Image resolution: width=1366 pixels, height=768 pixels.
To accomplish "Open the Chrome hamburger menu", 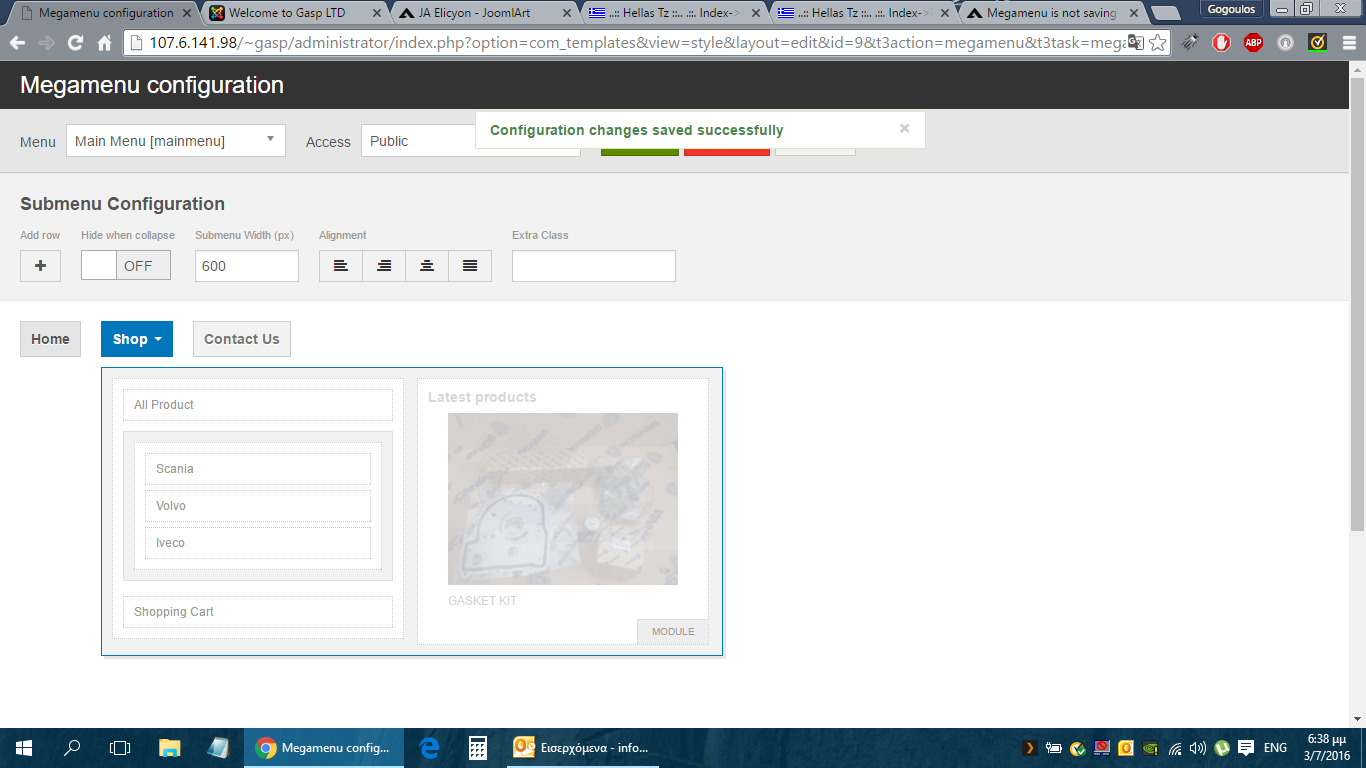I will 1349,43.
